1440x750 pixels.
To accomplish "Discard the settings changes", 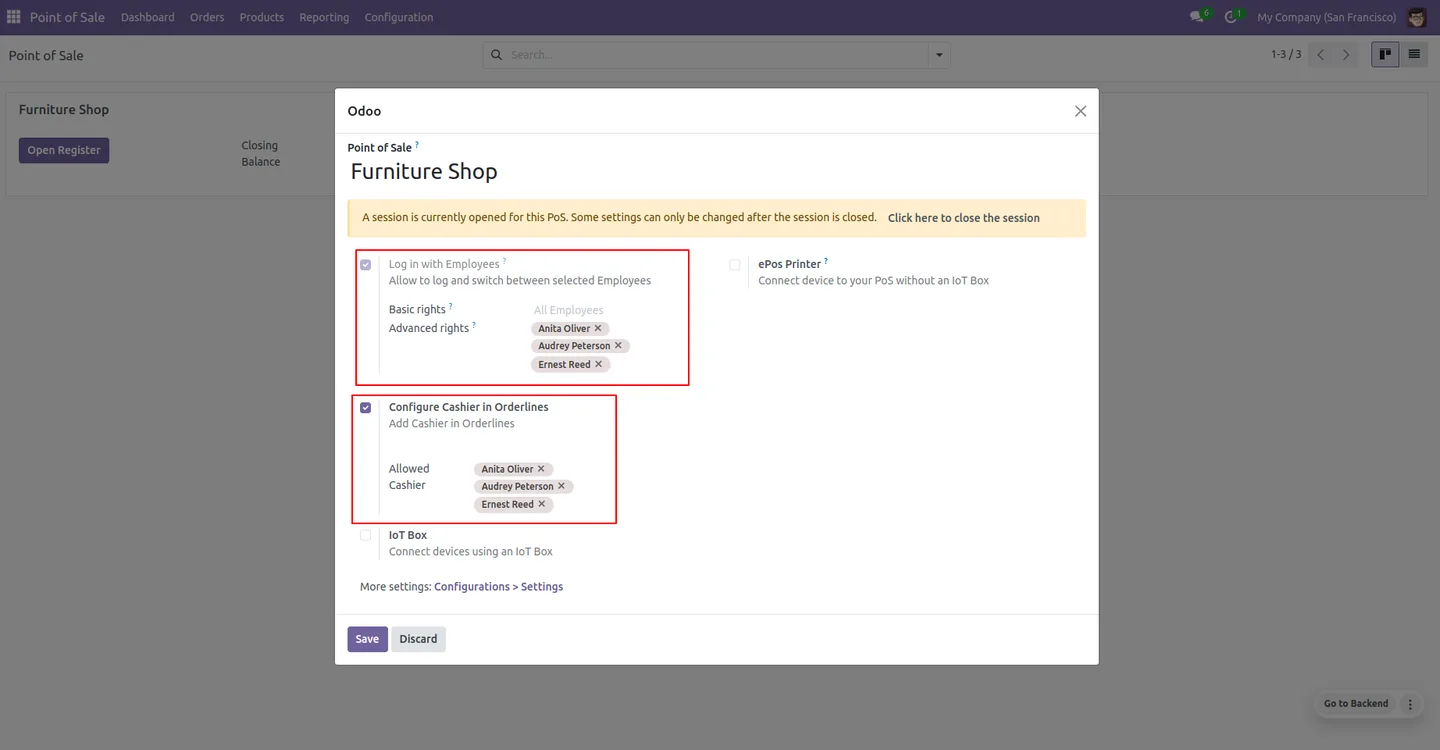I will pos(418,639).
